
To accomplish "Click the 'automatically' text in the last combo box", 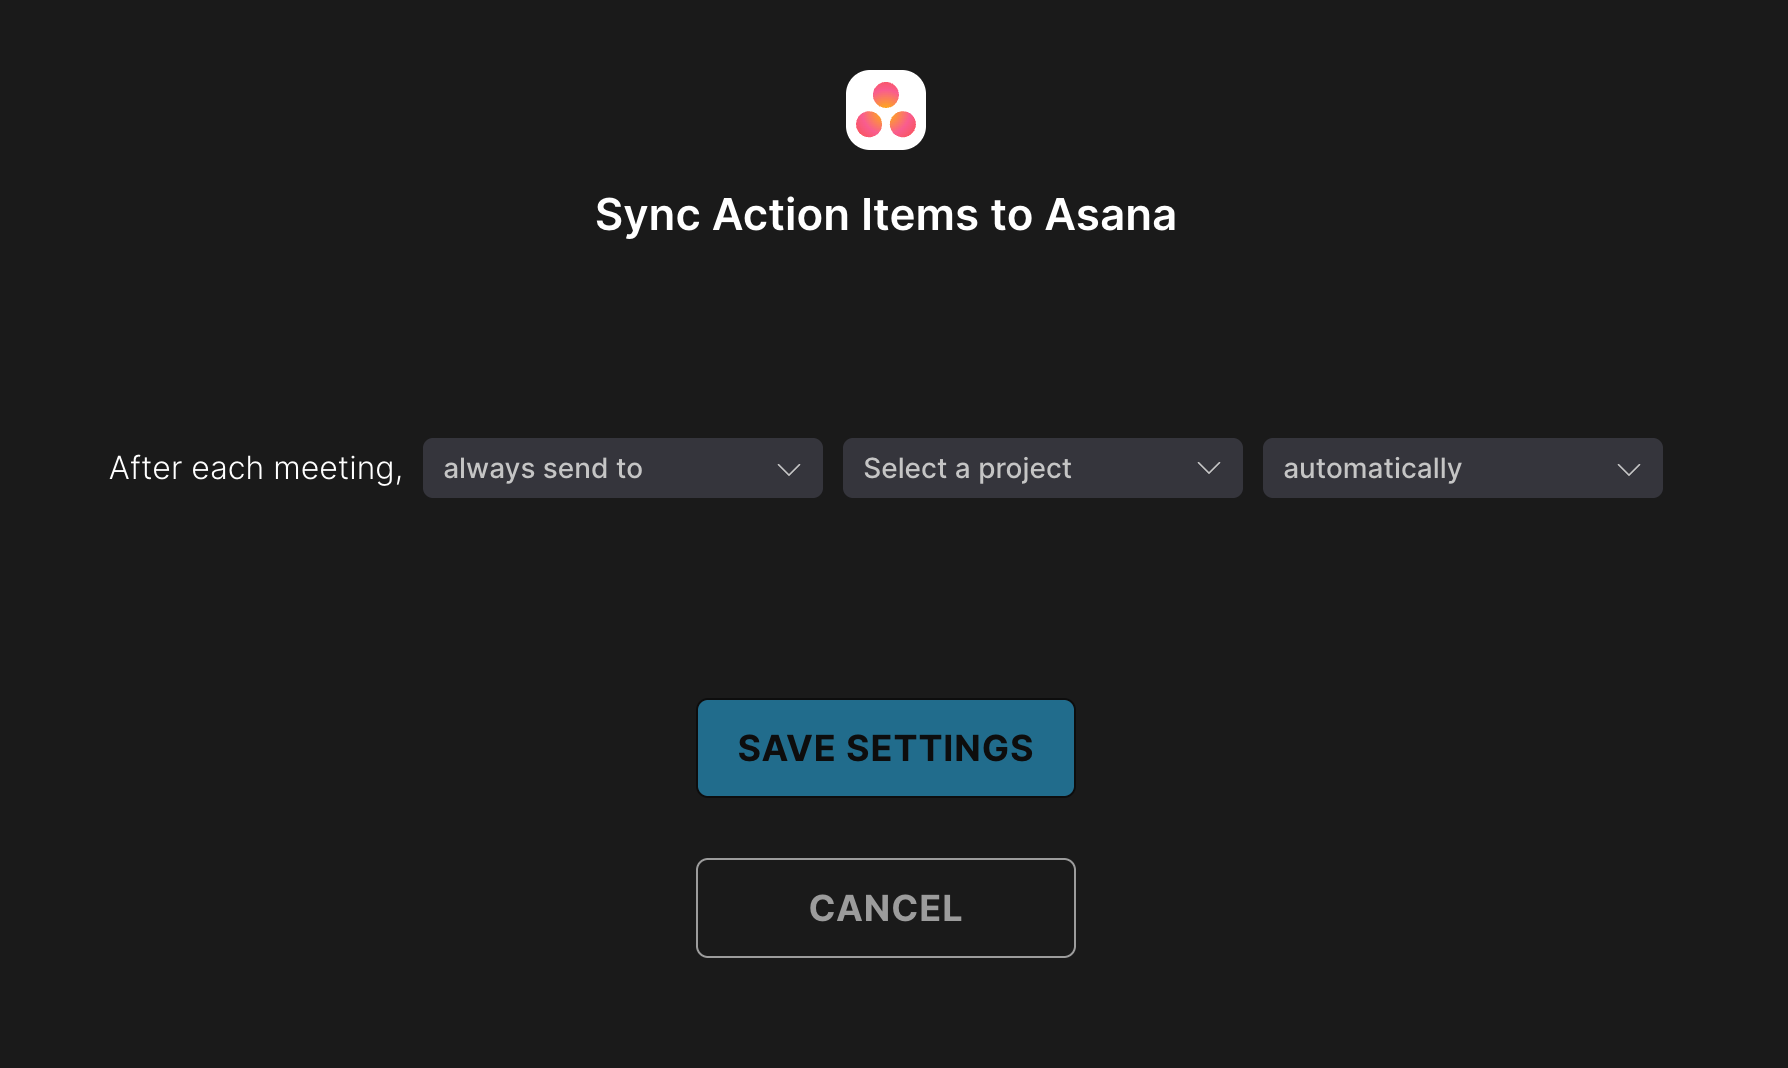I will pyautogui.click(x=1372, y=468).
